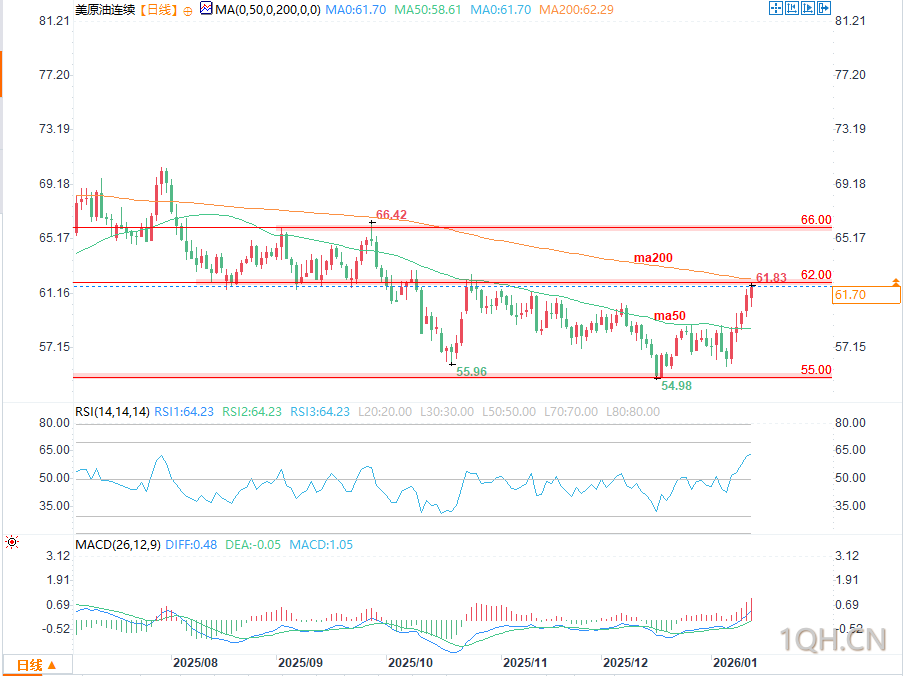Click the 54.98 low price annotation
This screenshot has height=676, width=903.
(x=676, y=385)
